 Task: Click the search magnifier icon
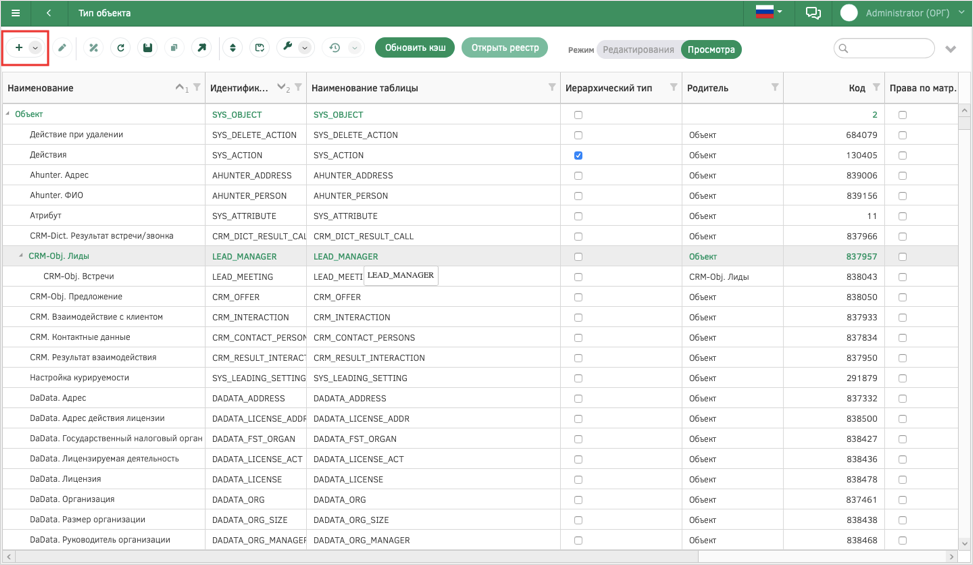click(x=843, y=48)
